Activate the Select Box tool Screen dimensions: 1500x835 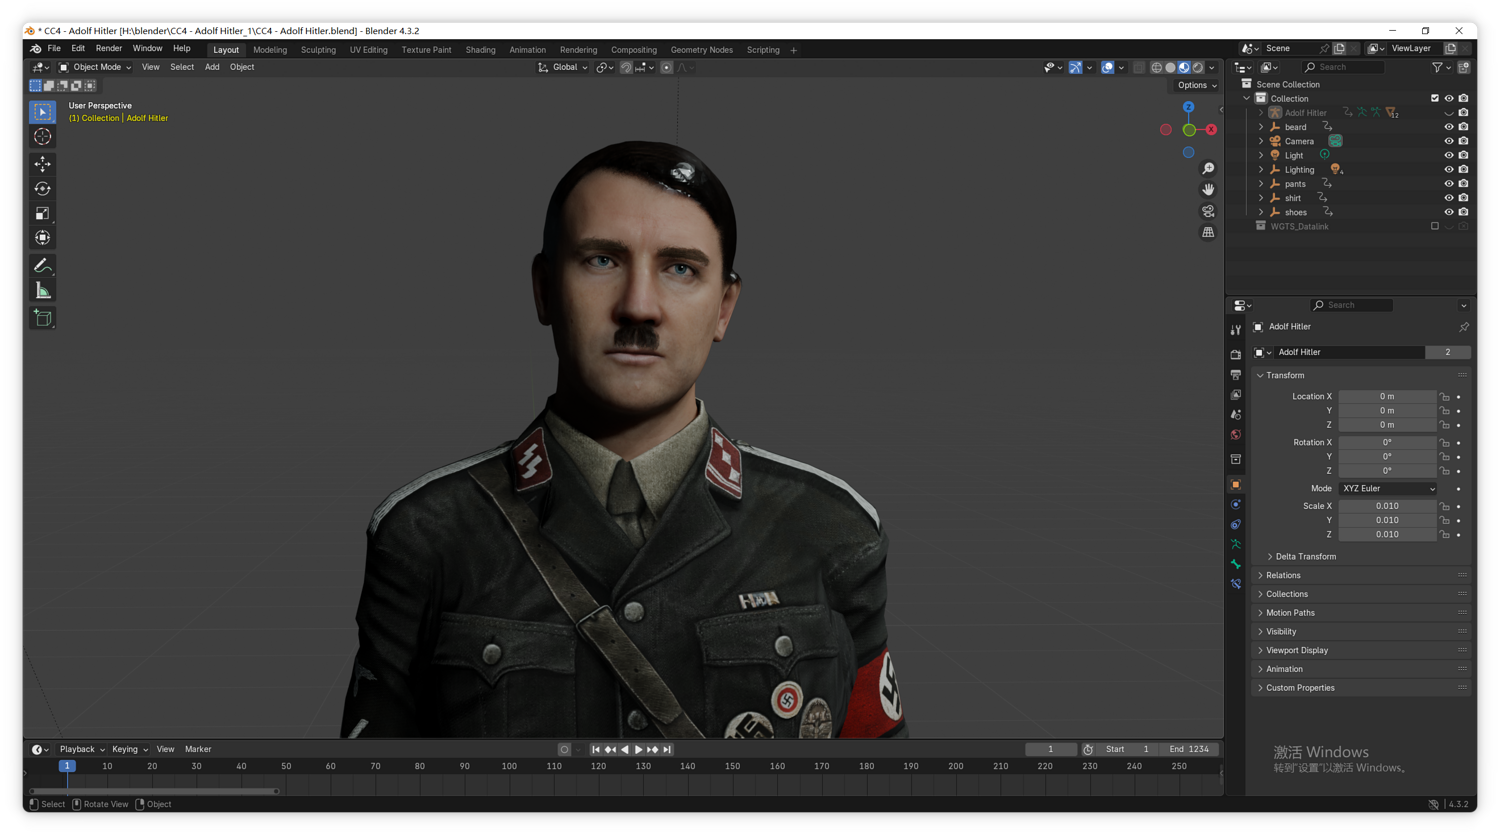pos(42,112)
